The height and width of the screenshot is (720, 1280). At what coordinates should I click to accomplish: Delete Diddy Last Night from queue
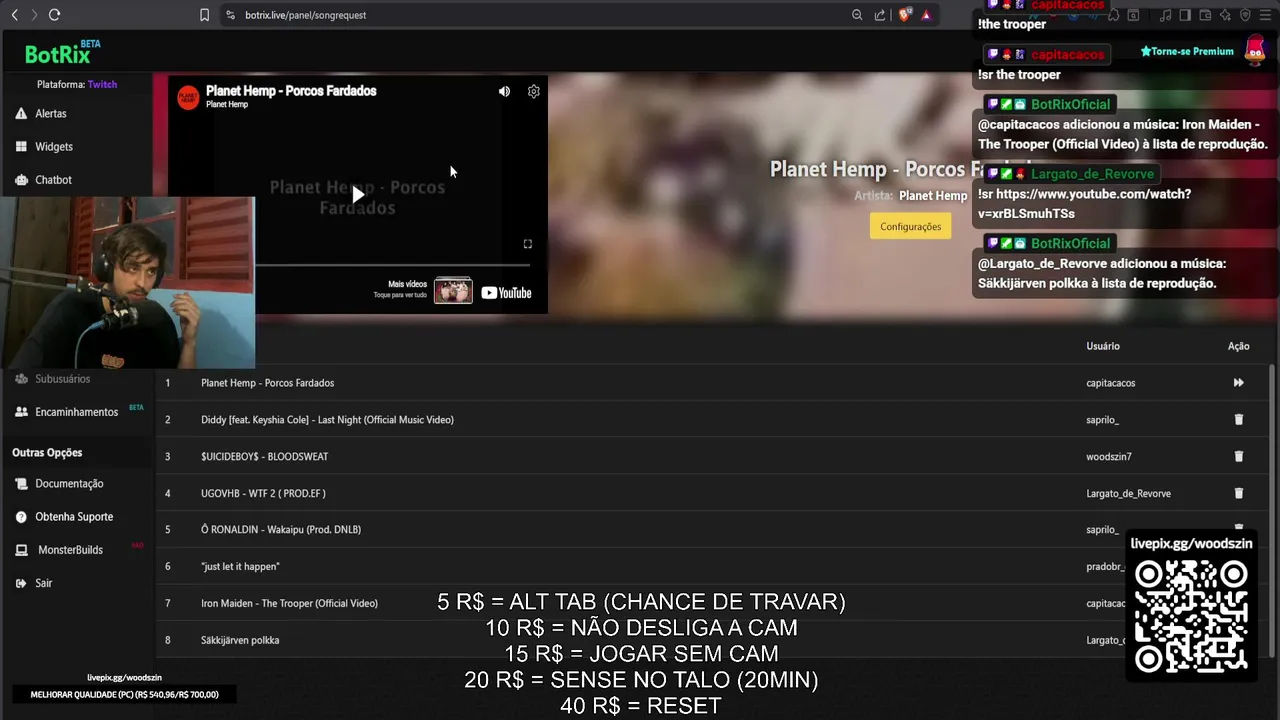pyautogui.click(x=1238, y=420)
